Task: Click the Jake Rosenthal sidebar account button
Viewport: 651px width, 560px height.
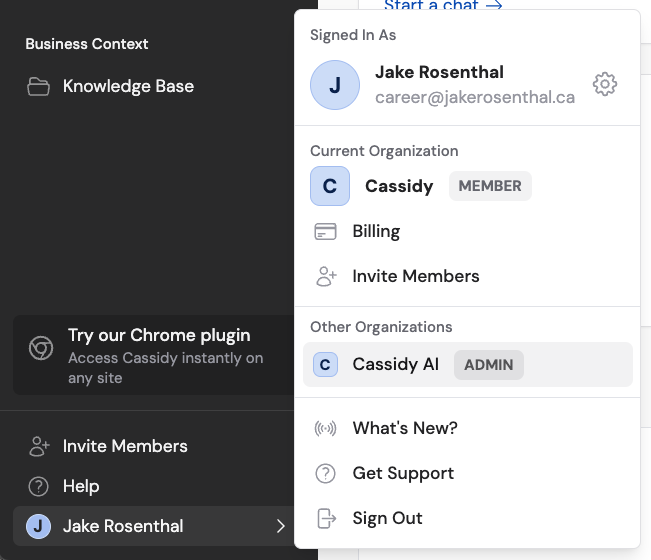Action: [154, 526]
